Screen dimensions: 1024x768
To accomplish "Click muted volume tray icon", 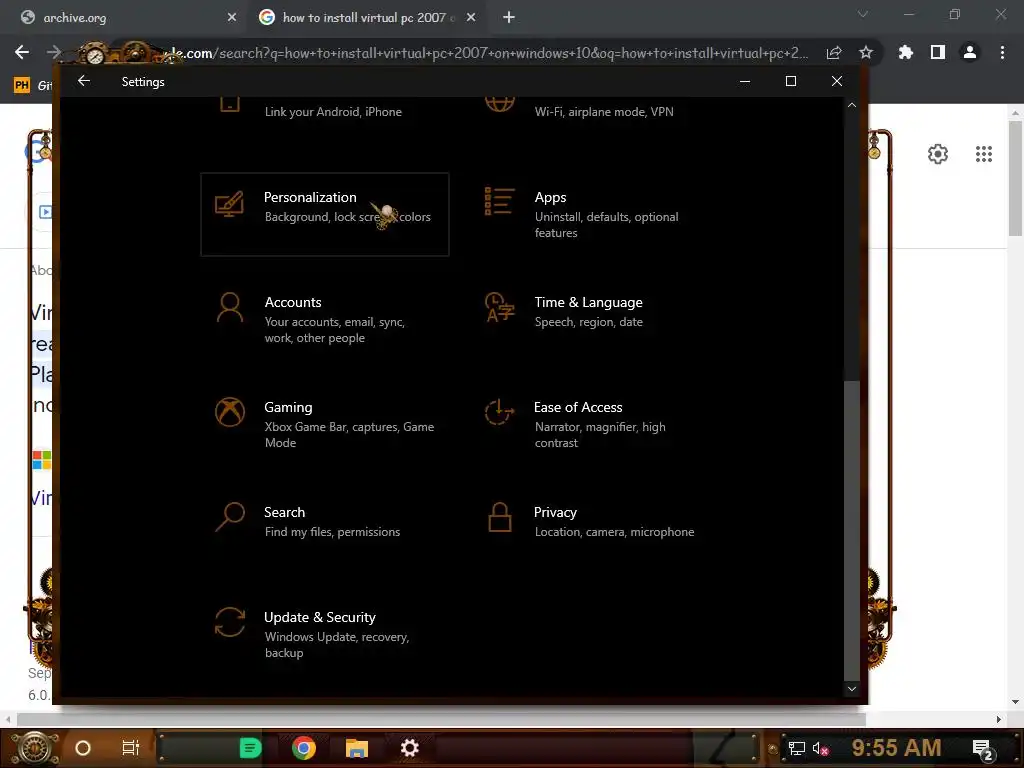I will point(820,748).
